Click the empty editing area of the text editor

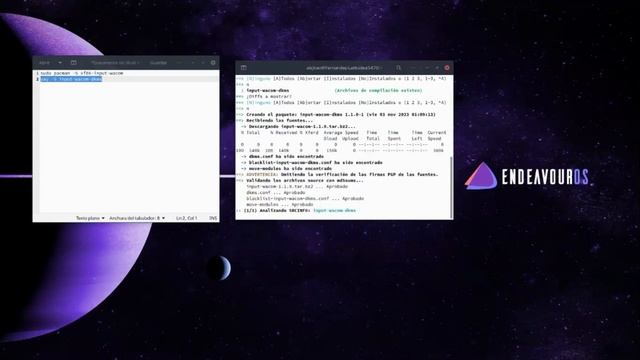(x=129, y=147)
